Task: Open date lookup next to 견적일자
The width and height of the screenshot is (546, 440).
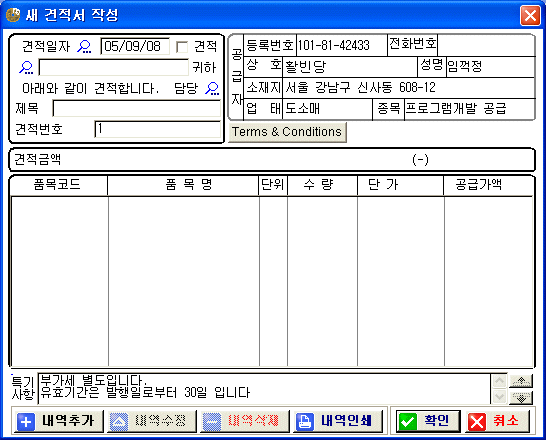Action: point(84,46)
